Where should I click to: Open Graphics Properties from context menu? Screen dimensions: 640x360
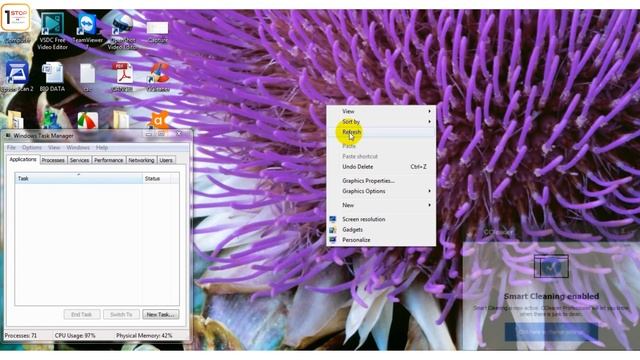click(x=381, y=180)
